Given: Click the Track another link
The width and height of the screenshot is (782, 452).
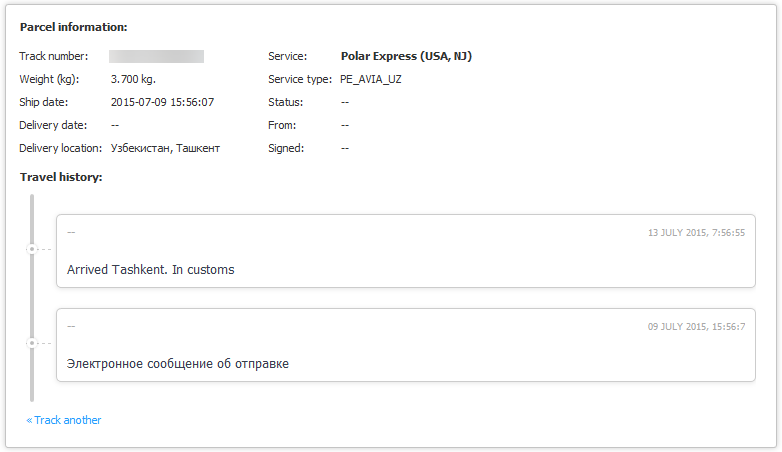Looking at the screenshot, I should coord(68,420).
